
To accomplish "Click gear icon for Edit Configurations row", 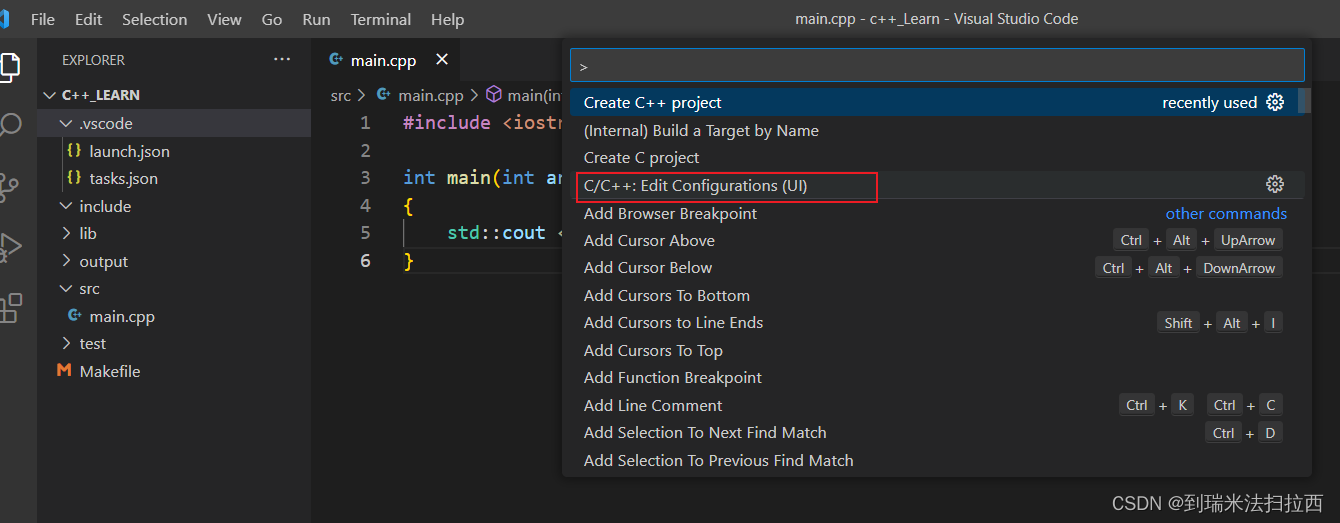I will 1275,184.
